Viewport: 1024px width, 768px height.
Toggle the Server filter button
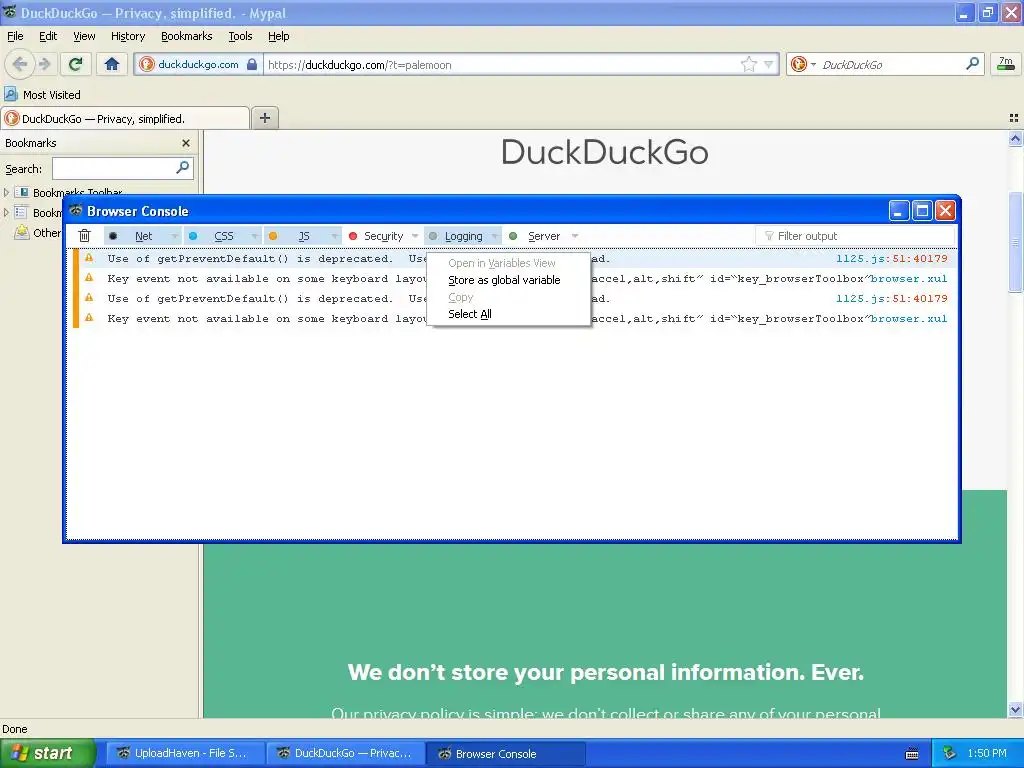pyautogui.click(x=537, y=236)
